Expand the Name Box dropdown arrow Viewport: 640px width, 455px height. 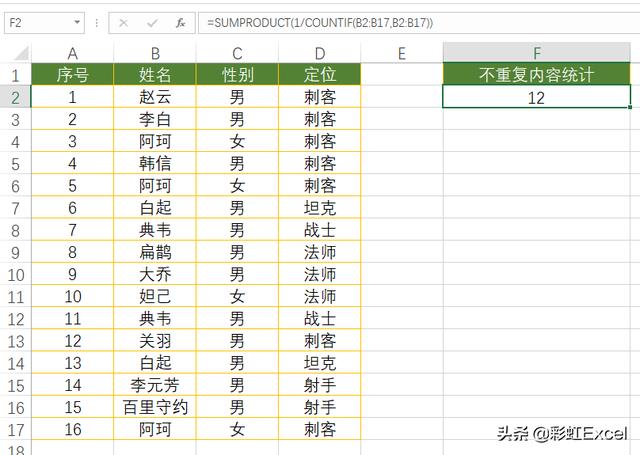(x=77, y=22)
